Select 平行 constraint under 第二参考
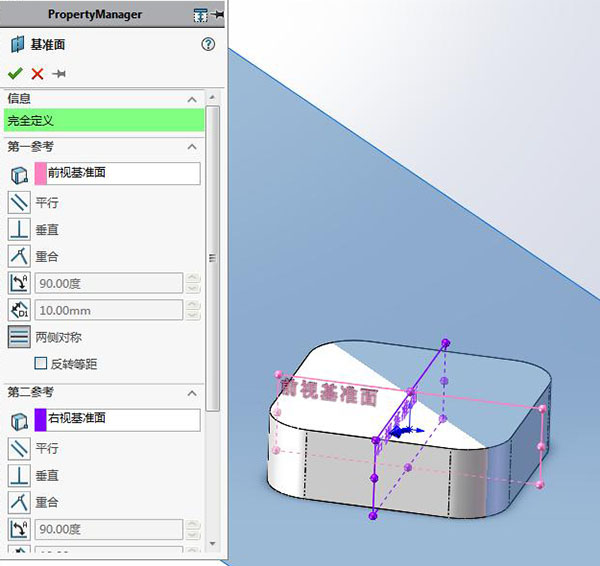This screenshot has width=600, height=566. tap(19, 449)
